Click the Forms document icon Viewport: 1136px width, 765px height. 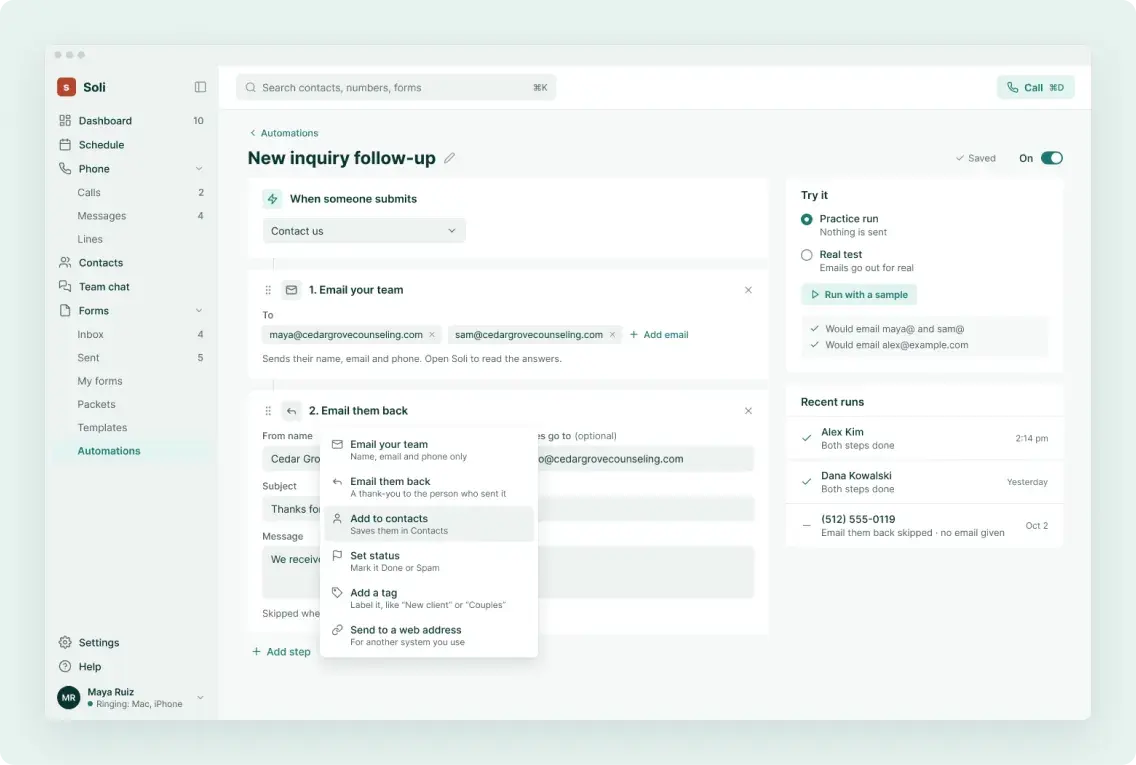pos(65,310)
